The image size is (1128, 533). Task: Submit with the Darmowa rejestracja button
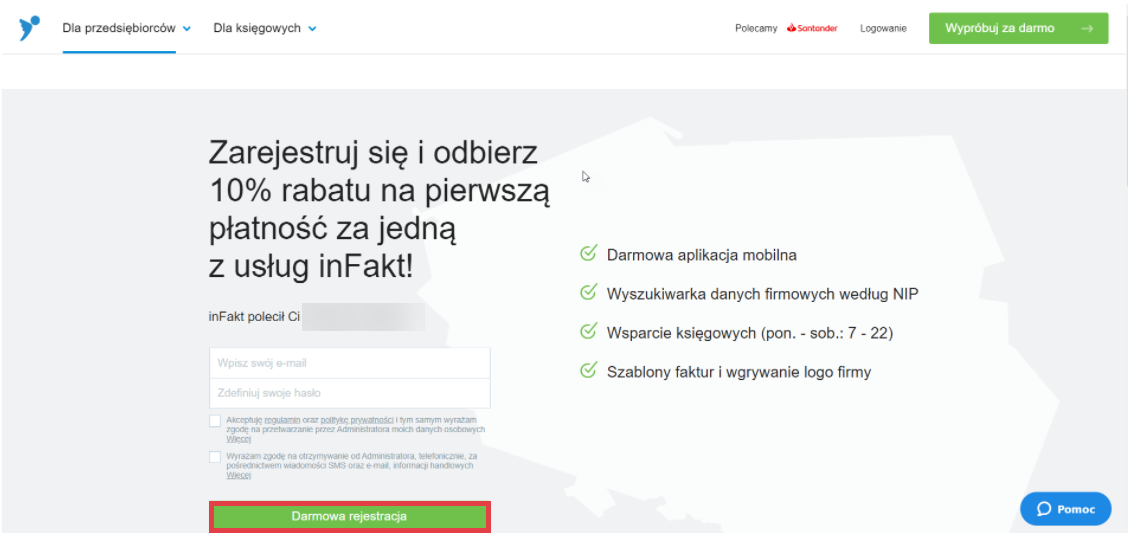(349, 516)
